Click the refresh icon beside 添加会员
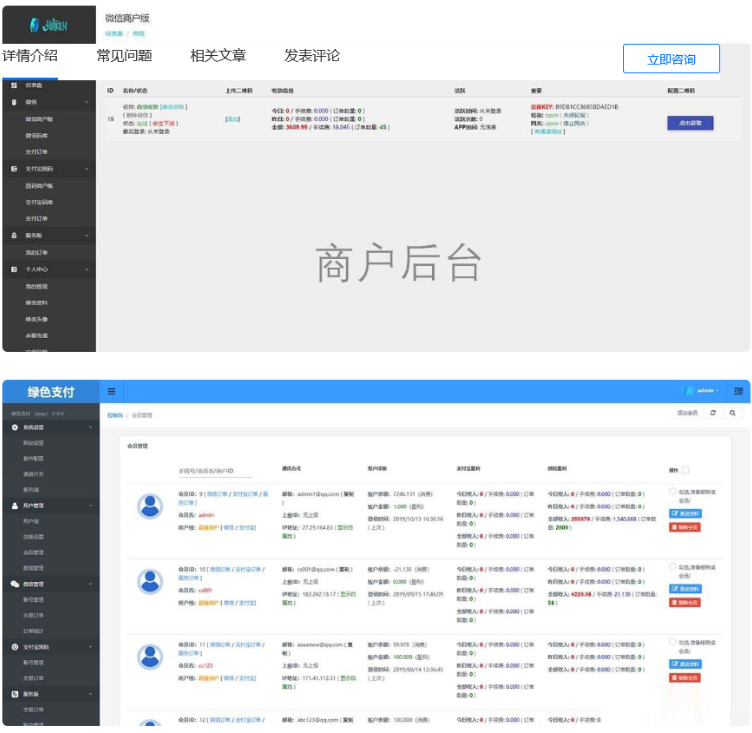This screenshot has width=752, height=733. pos(713,413)
